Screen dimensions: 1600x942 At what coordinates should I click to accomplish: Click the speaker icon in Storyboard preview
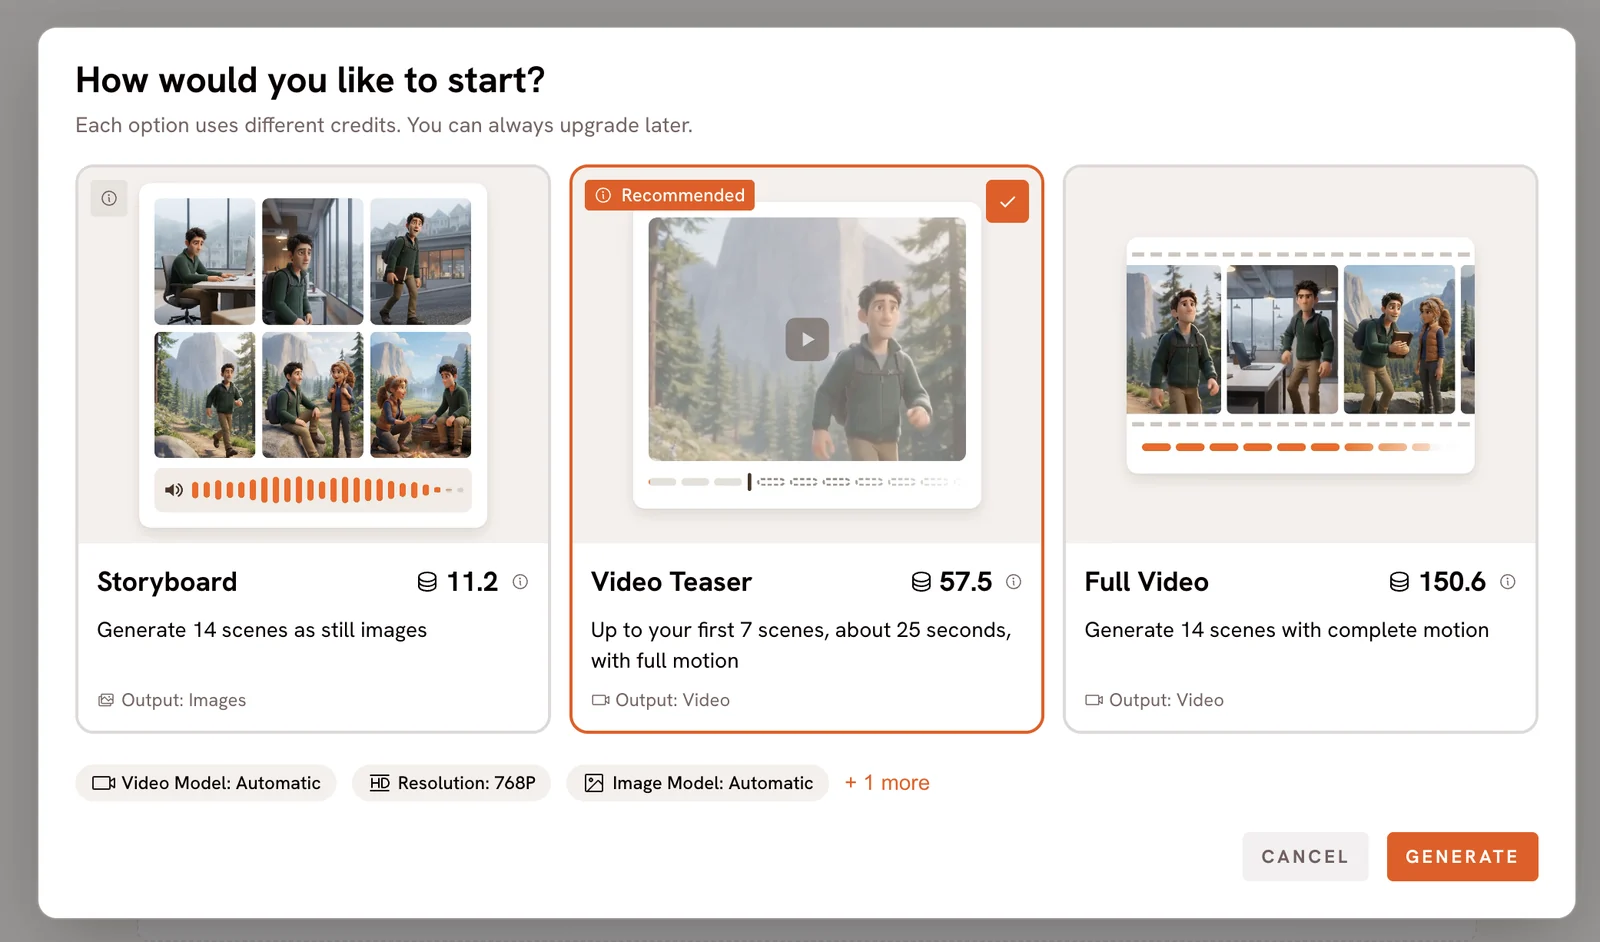tap(174, 490)
